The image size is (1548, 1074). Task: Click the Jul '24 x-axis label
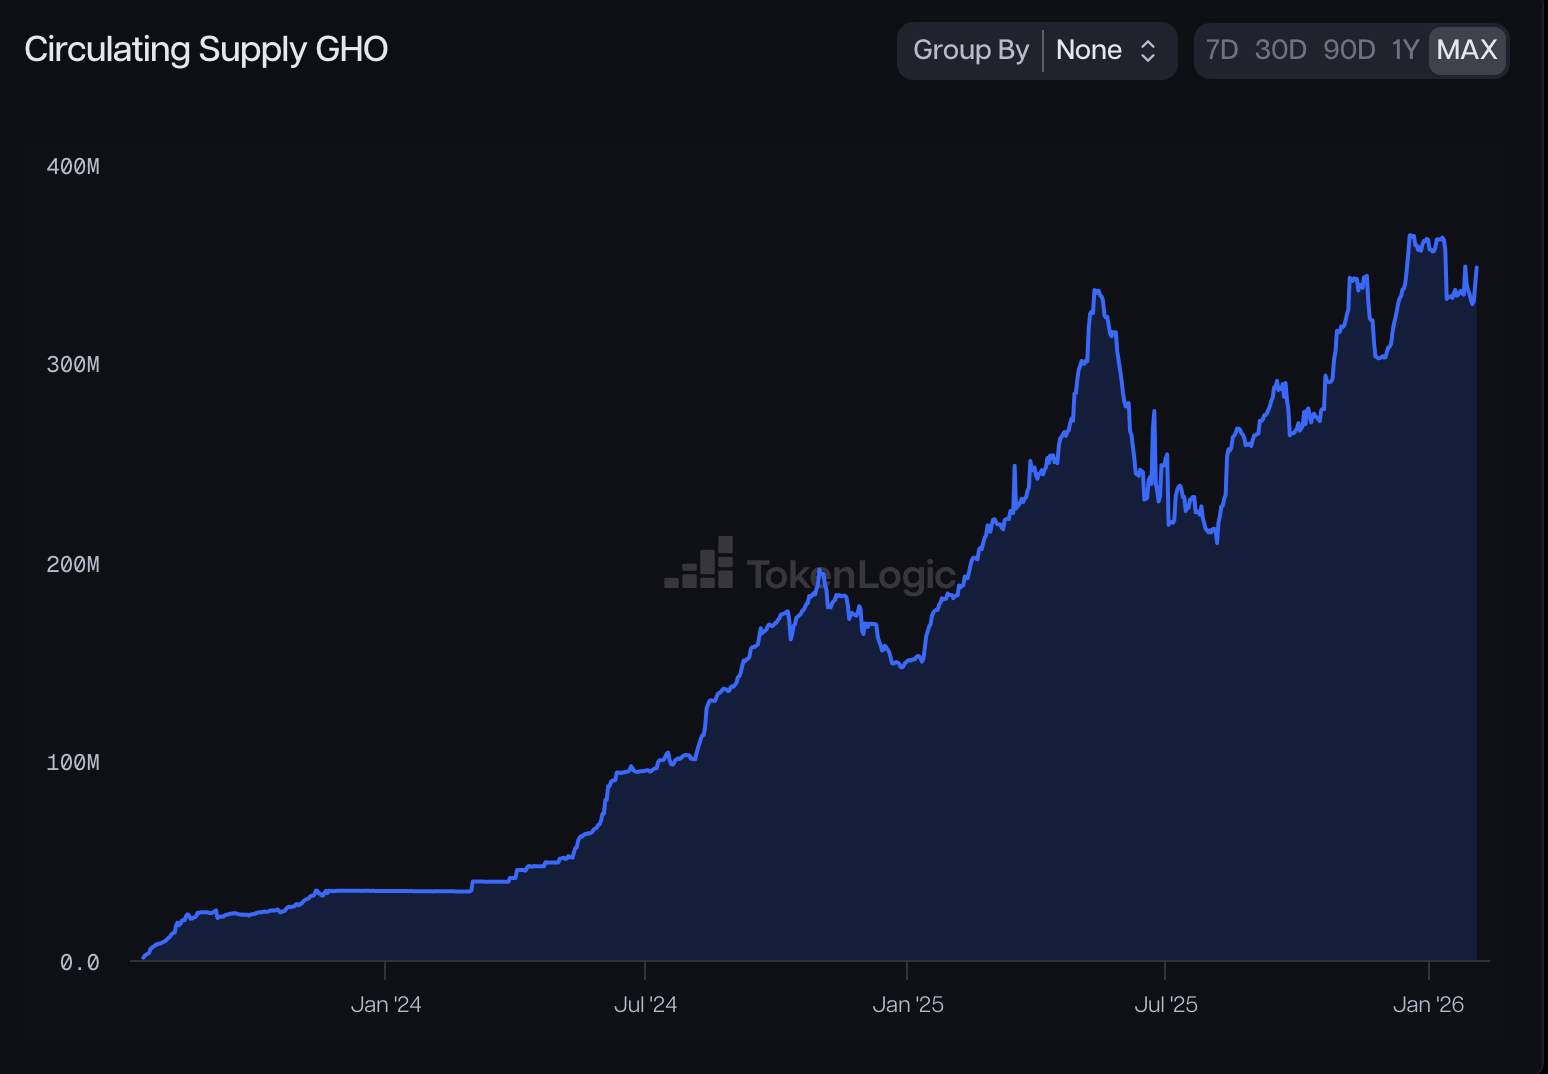click(x=645, y=1004)
